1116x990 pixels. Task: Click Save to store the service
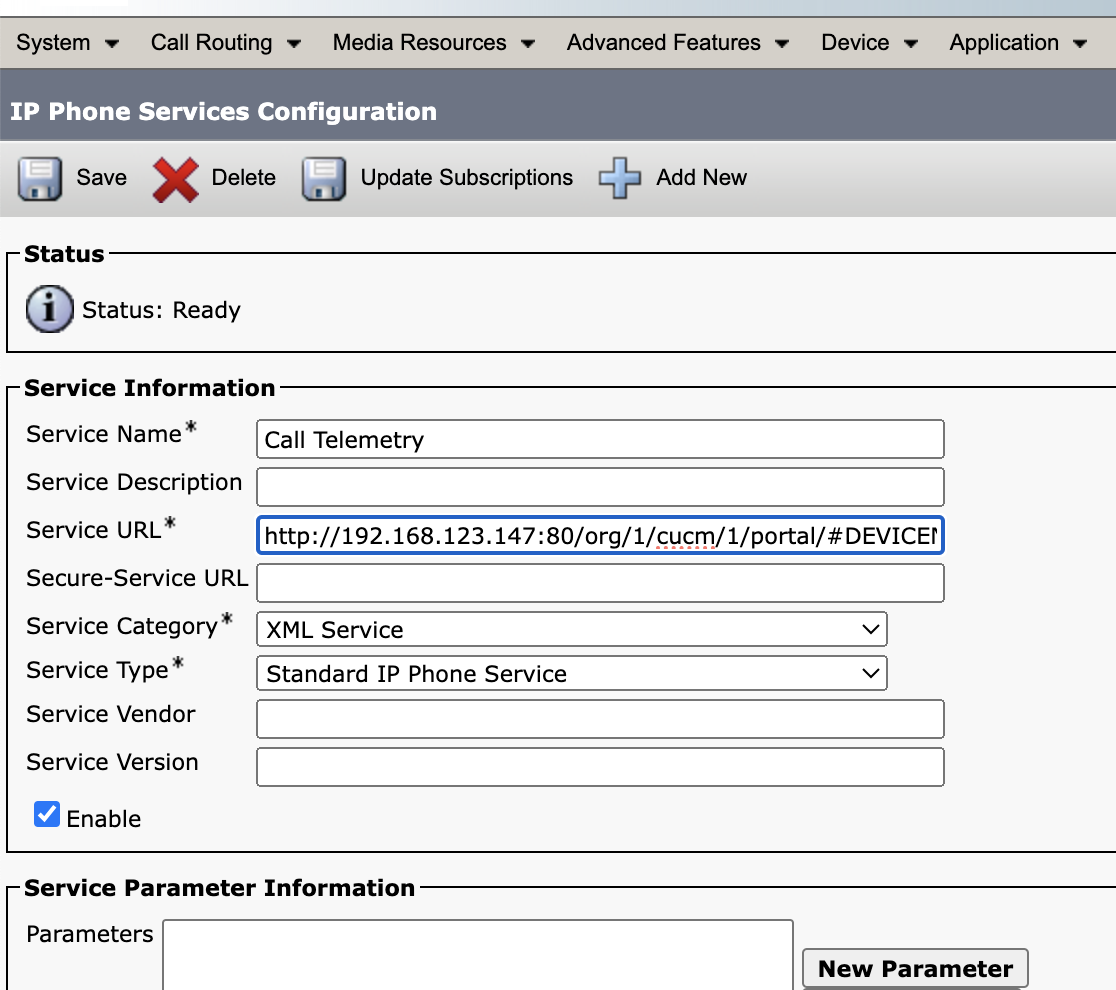(x=100, y=177)
